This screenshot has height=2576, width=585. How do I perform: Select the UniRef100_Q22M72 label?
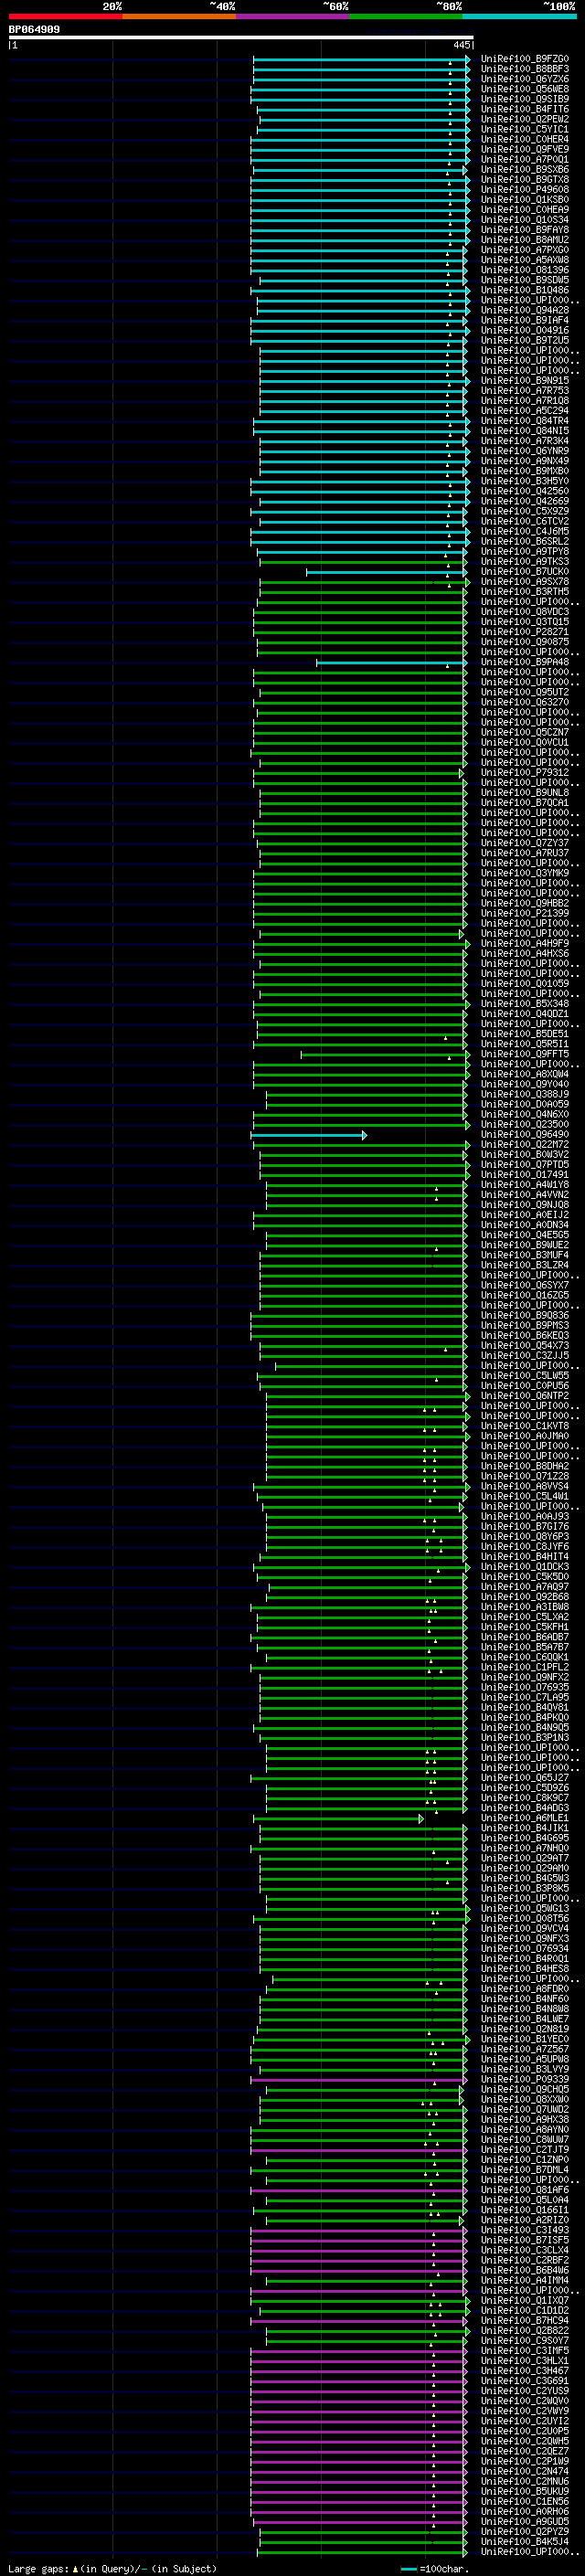(525, 1144)
